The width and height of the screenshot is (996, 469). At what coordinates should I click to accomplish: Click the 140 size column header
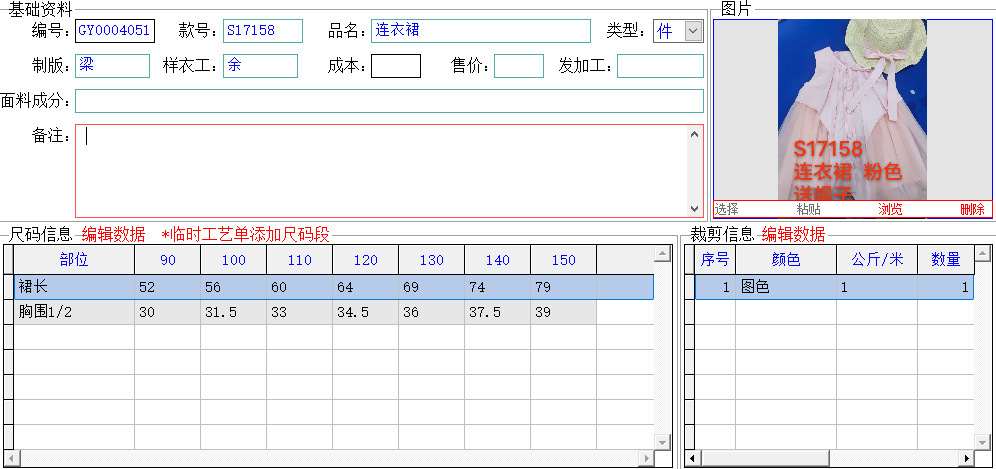498,260
